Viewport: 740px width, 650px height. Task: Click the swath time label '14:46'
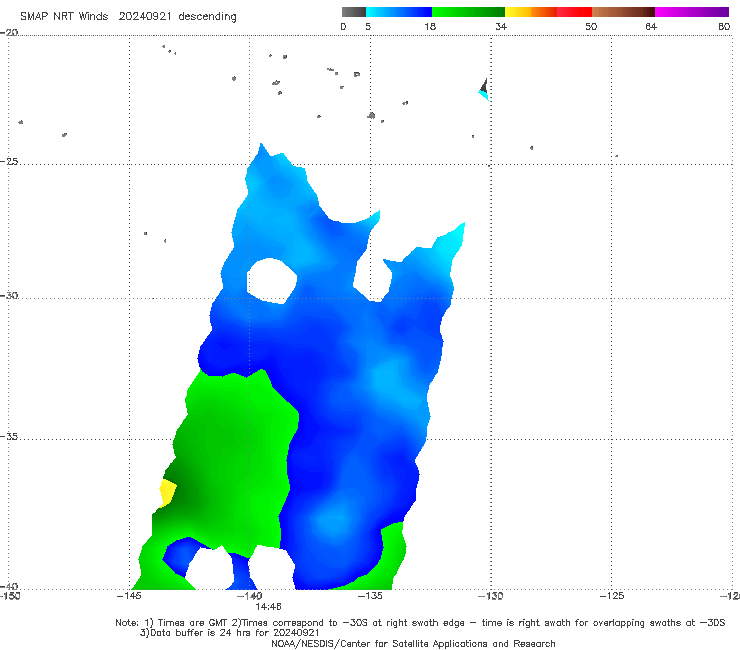tap(269, 607)
